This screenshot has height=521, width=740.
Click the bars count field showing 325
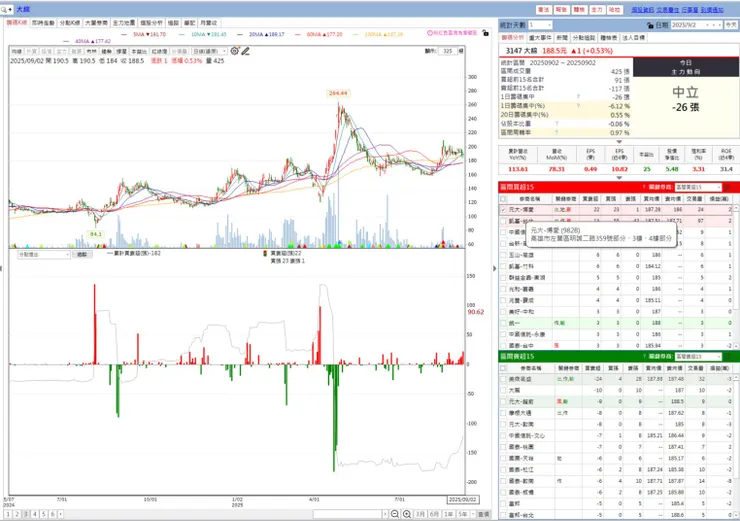pyautogui.click(x=448, y=51)
